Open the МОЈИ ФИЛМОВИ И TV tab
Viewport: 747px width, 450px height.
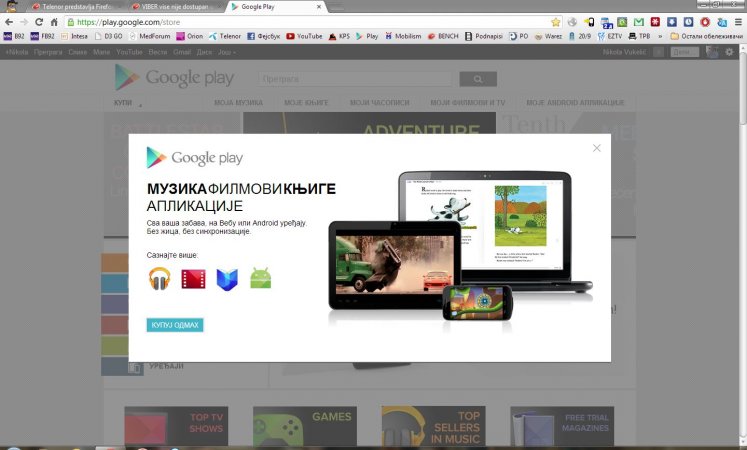[x=468, y=103]
